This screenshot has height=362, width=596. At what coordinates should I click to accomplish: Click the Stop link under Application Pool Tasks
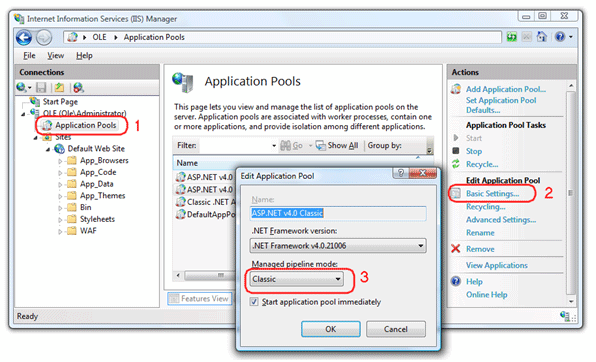(474, 151)
